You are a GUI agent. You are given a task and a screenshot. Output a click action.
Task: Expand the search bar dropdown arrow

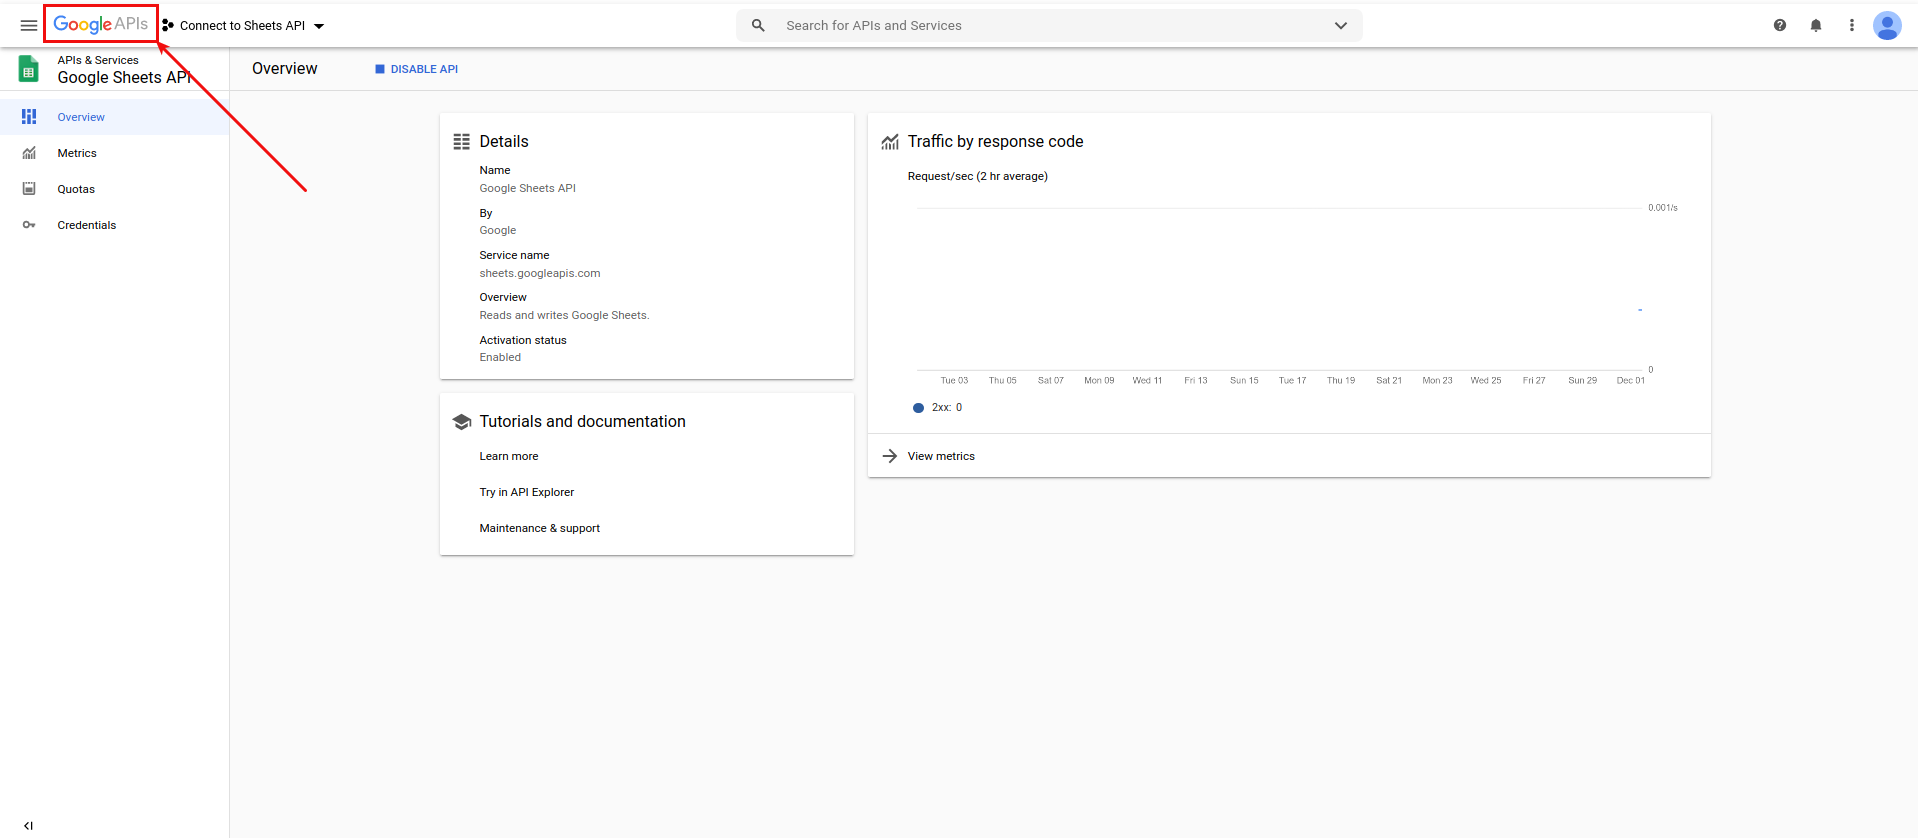[x=1341, y=26]
